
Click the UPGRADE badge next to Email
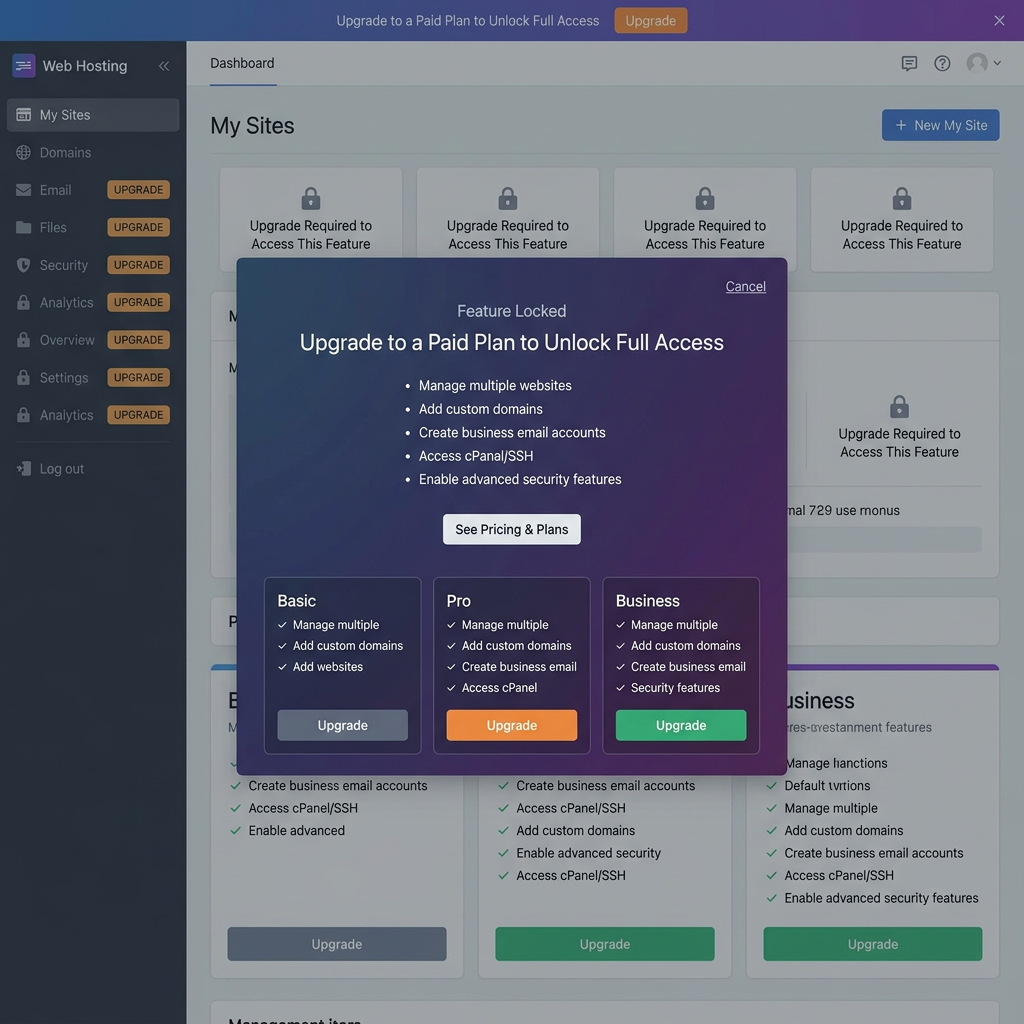click(138, 190)
